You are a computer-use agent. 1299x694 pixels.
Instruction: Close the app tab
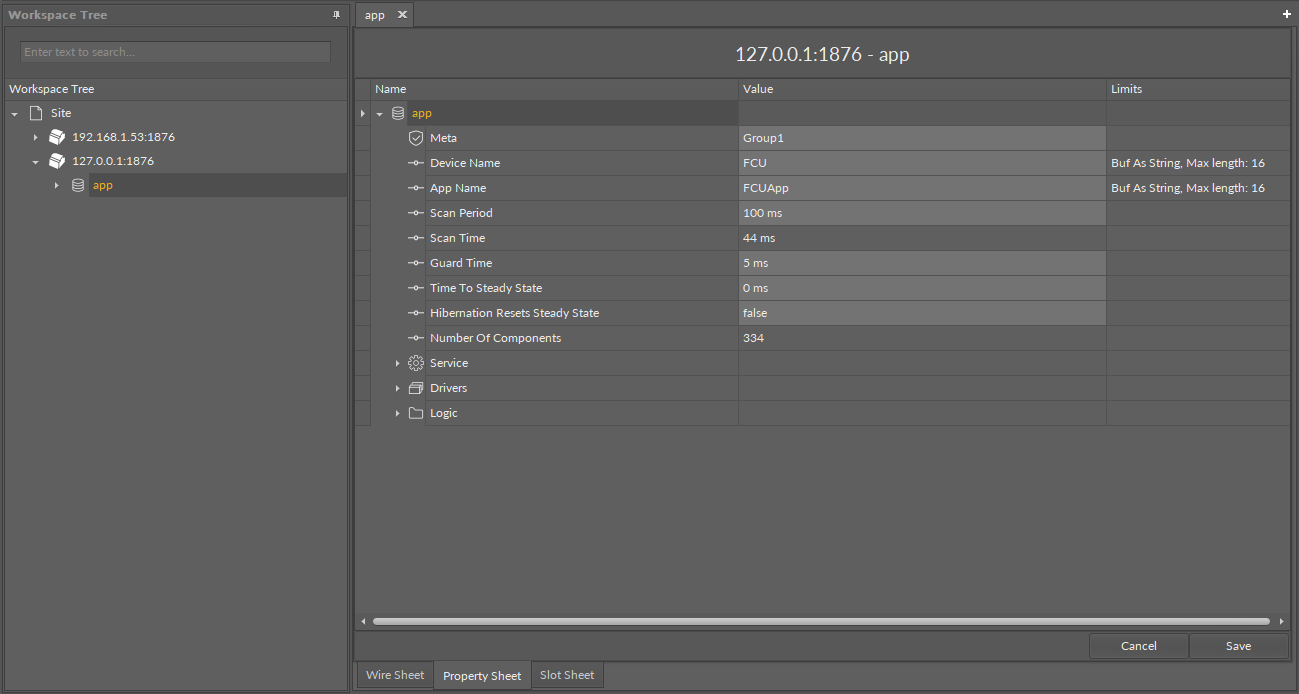pyautogui.click(x=402, y=15)
